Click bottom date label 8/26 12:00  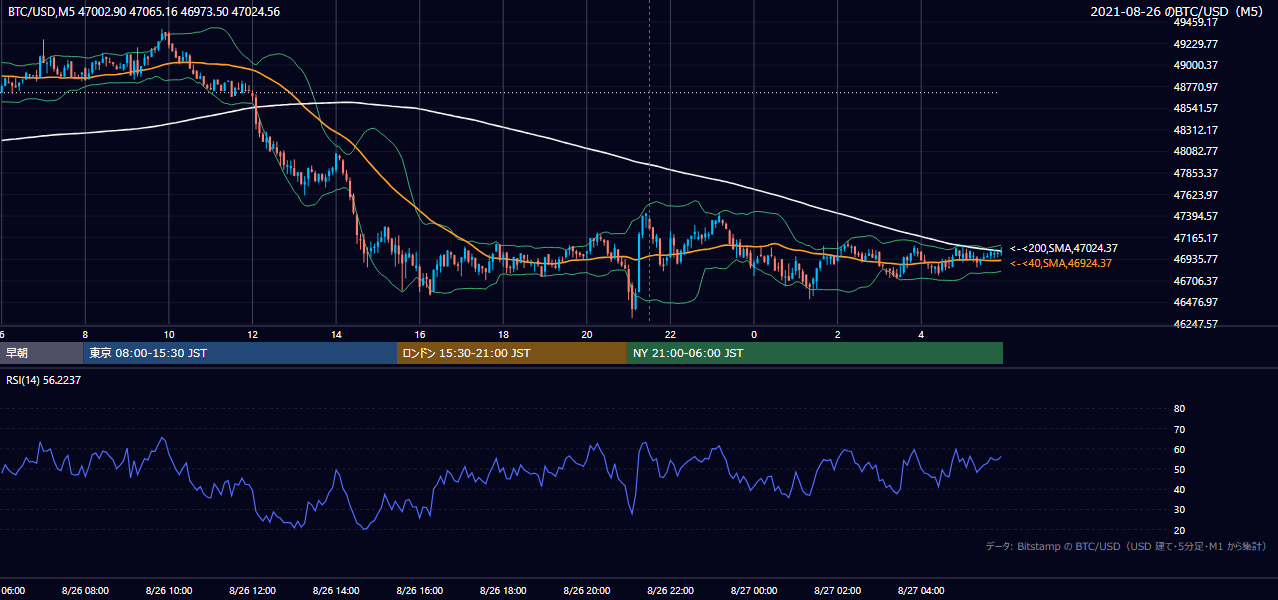click(252, 591)
